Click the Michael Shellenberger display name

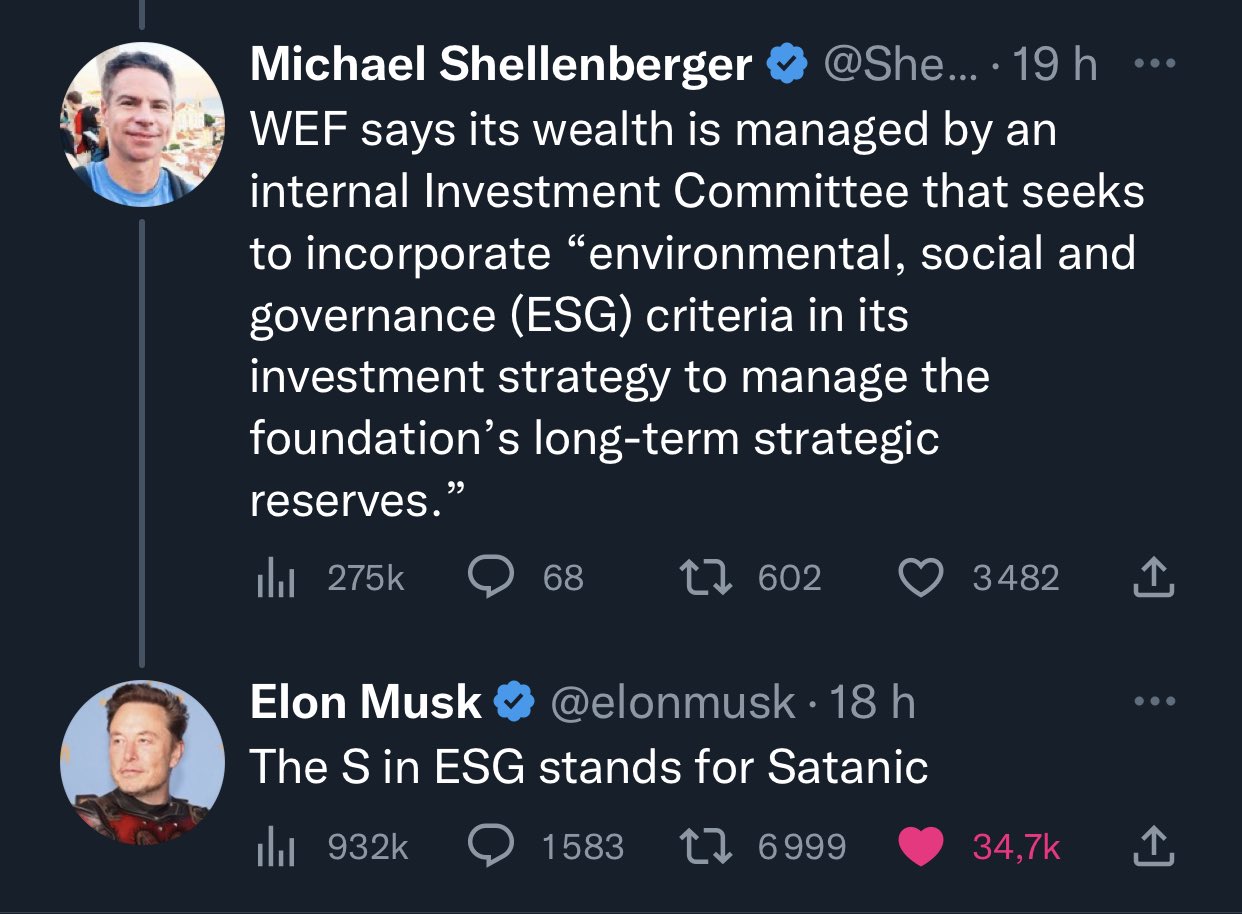(500, 65)
